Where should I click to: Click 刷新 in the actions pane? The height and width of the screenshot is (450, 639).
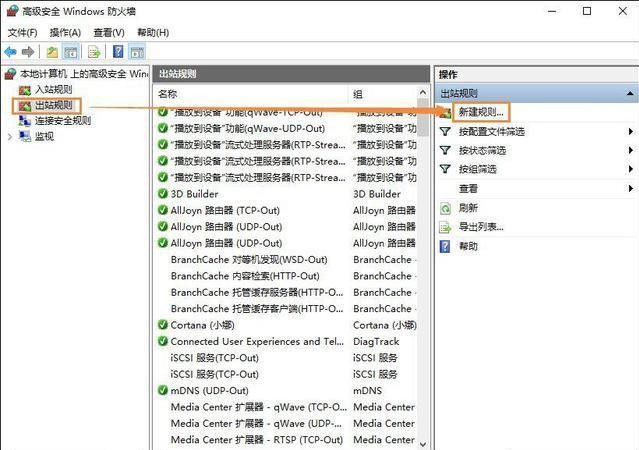[x=468, y=208]
